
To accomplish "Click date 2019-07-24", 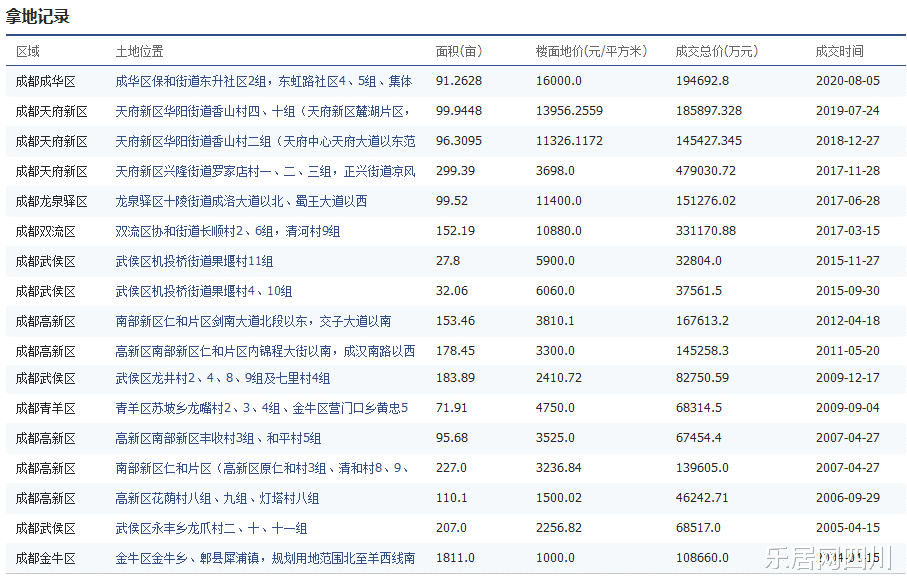I will pyautogui.click(x=848, y=111).
